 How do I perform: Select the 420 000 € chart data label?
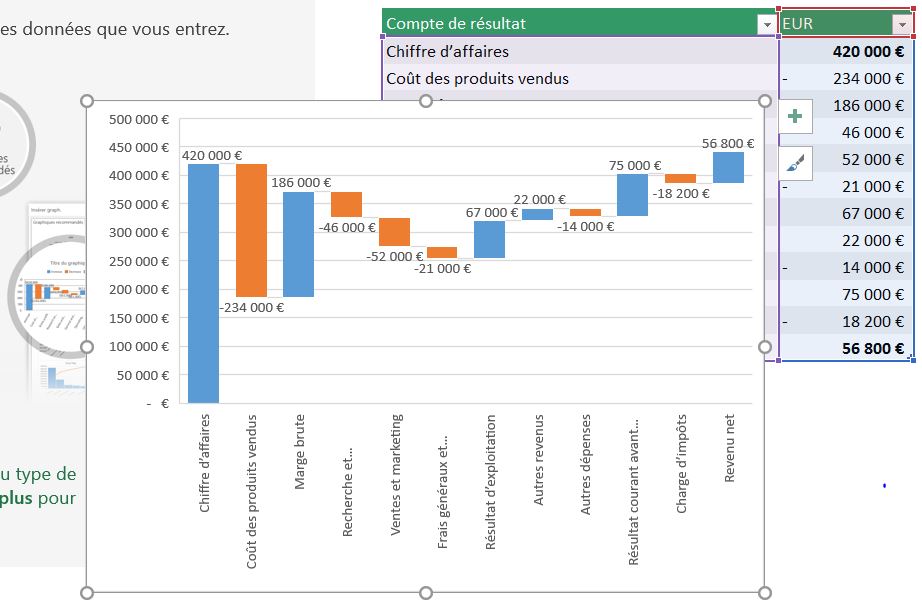[x=212, y=156]
